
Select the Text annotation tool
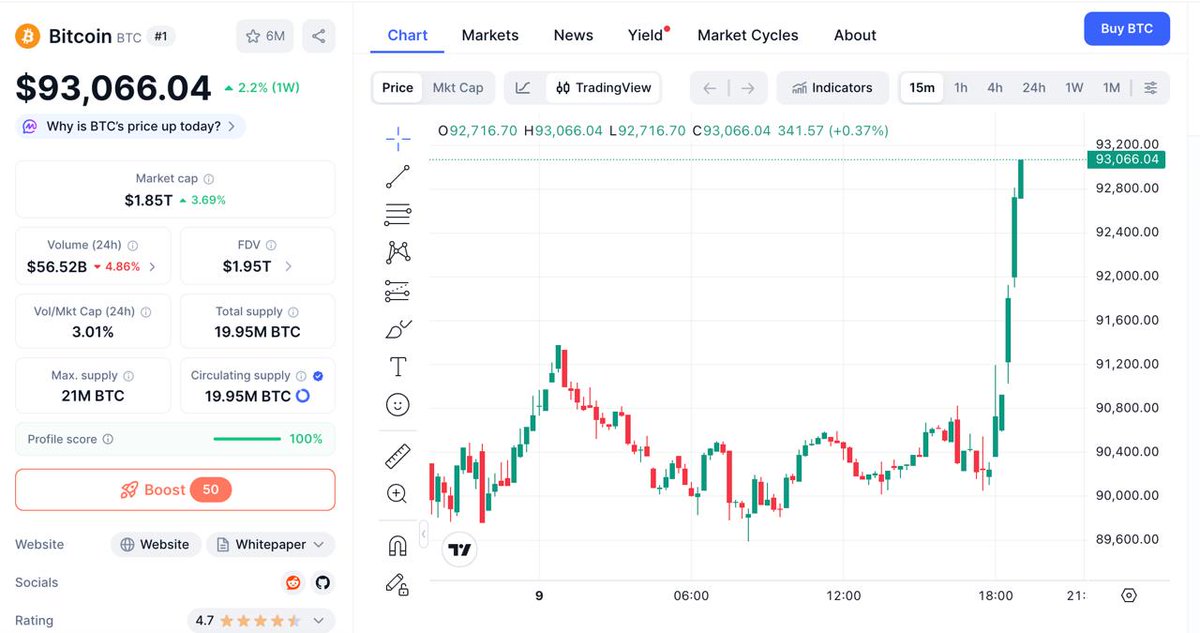pos(398,367)
